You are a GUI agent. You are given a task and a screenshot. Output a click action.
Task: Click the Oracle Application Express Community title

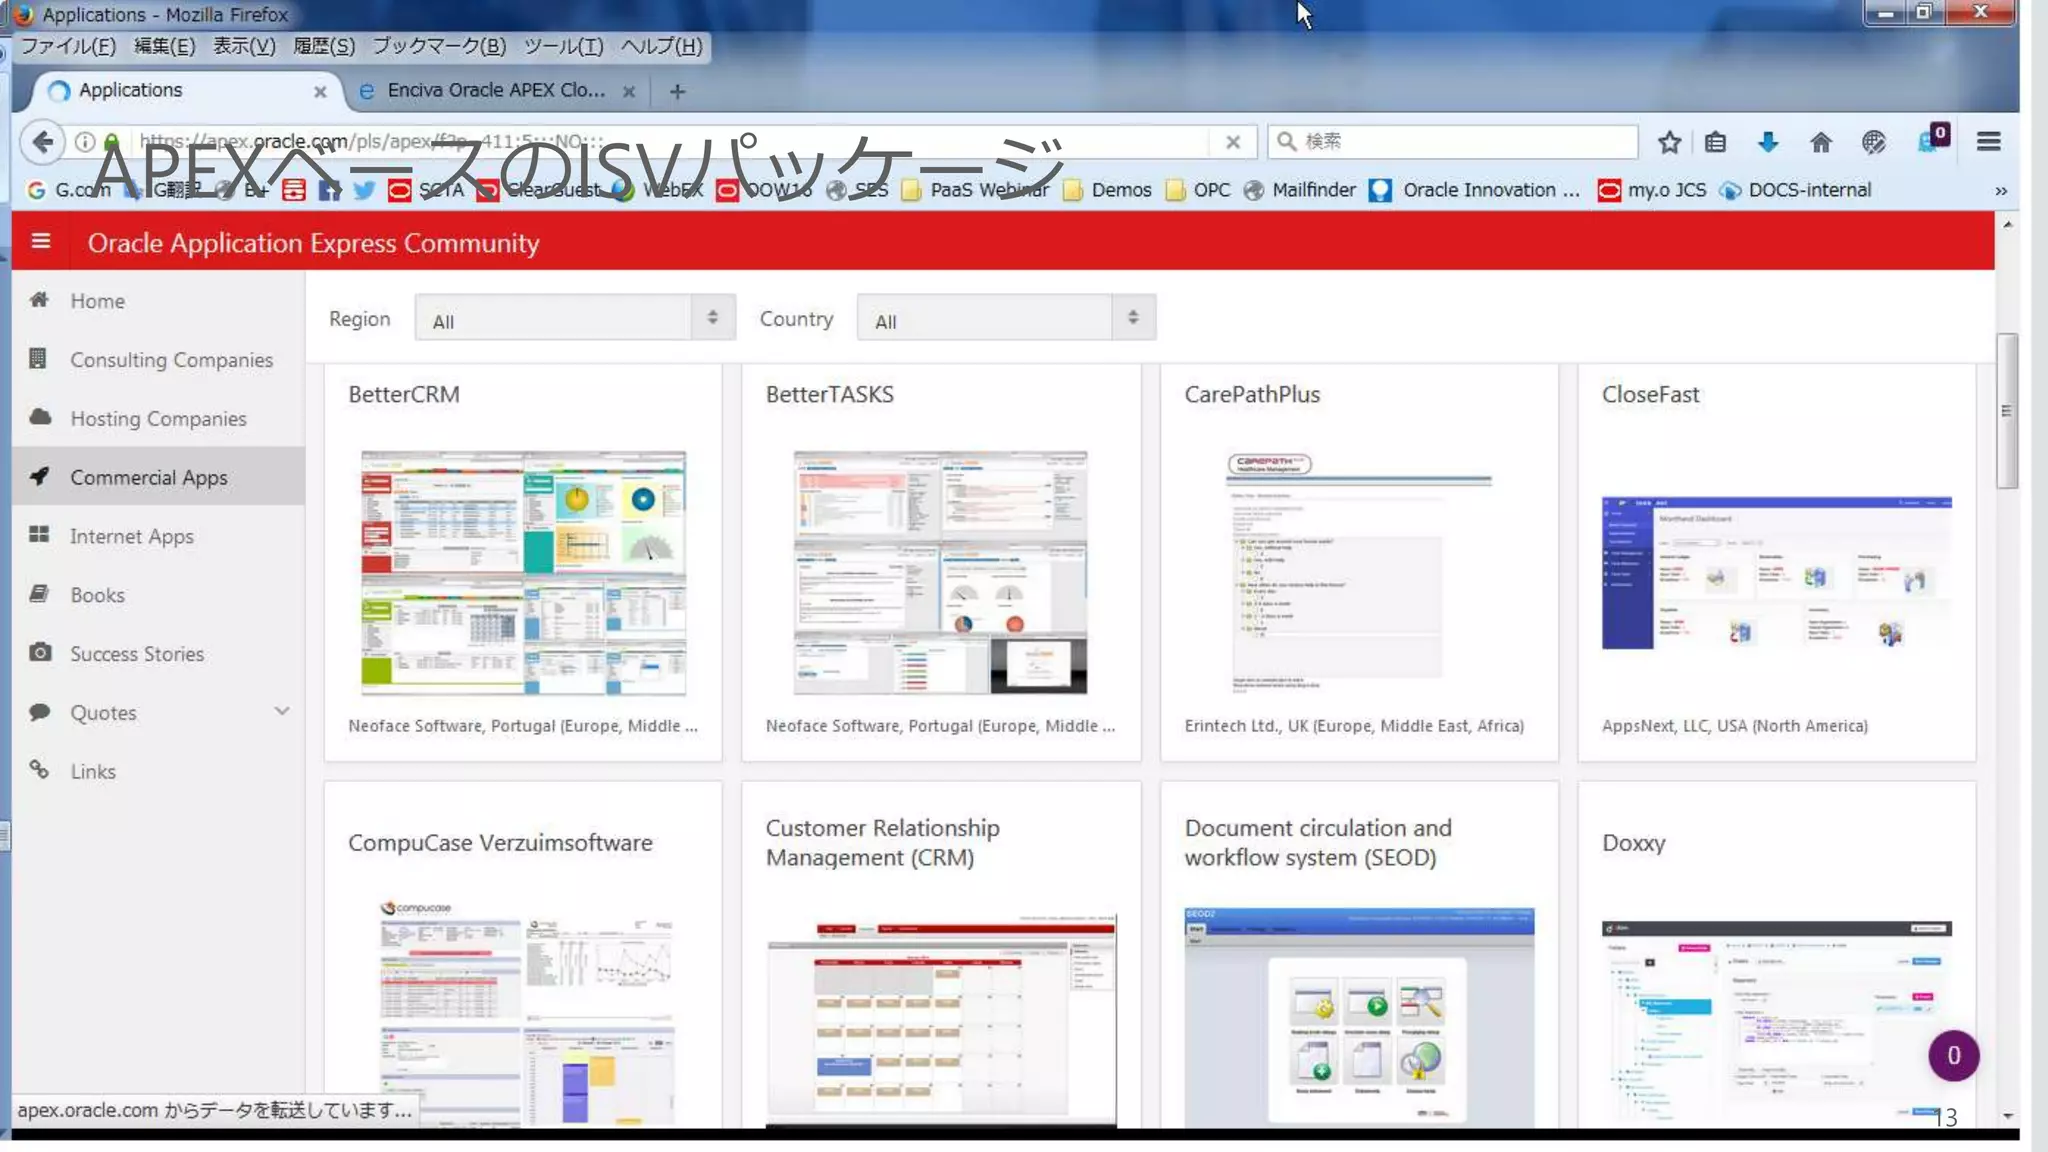click(x=313, y=243)
